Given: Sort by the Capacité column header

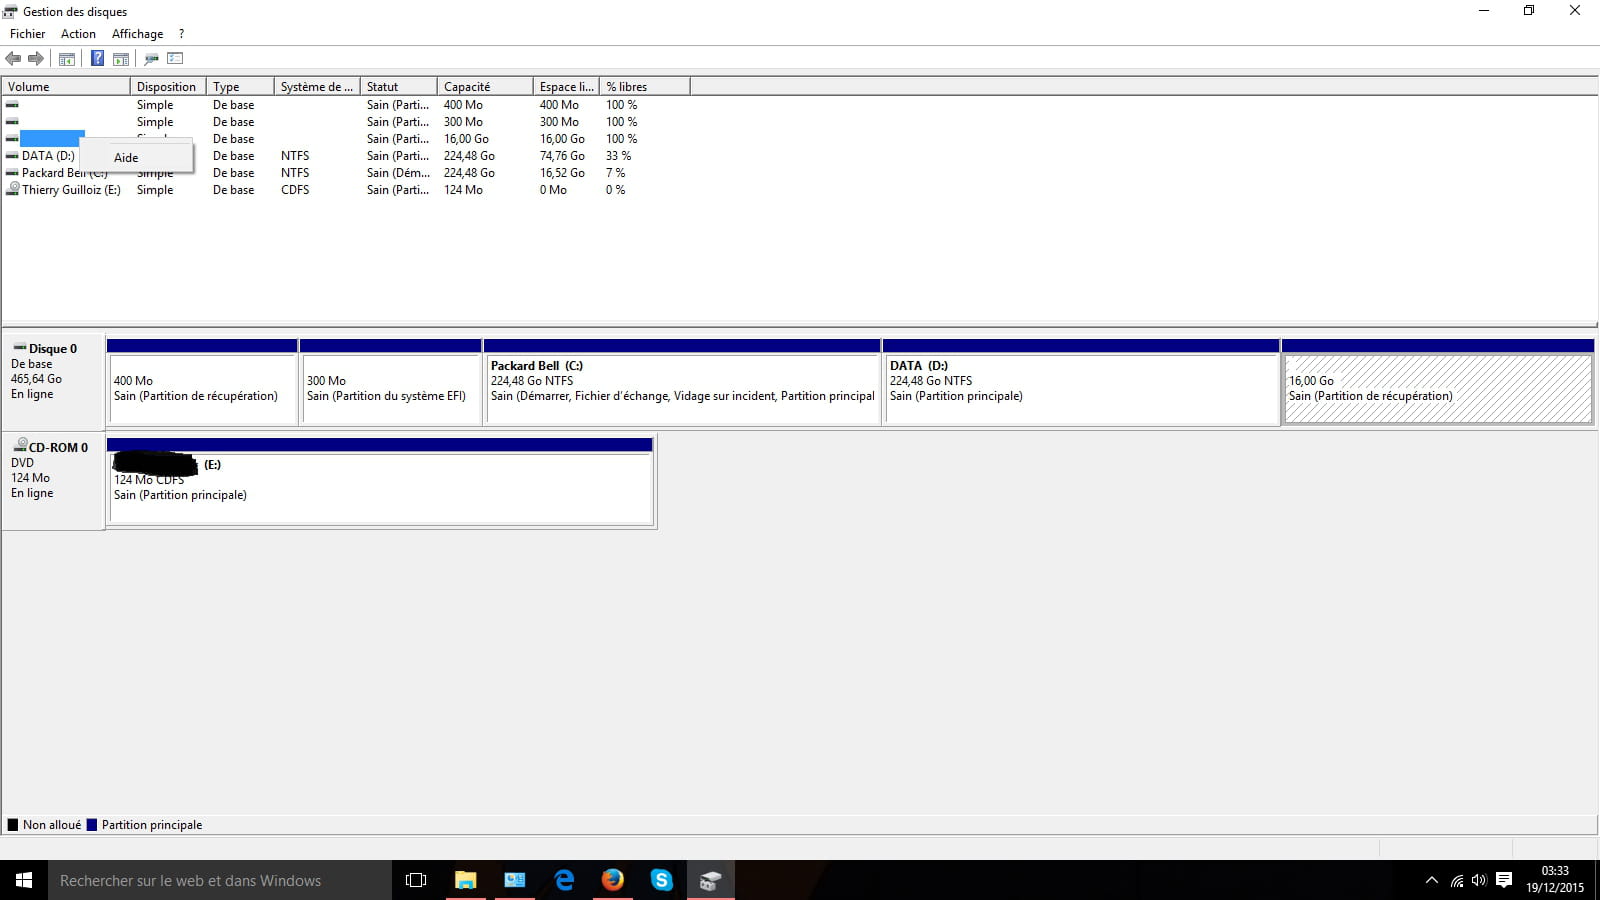Looking at the screenshot, I should 485,87.
